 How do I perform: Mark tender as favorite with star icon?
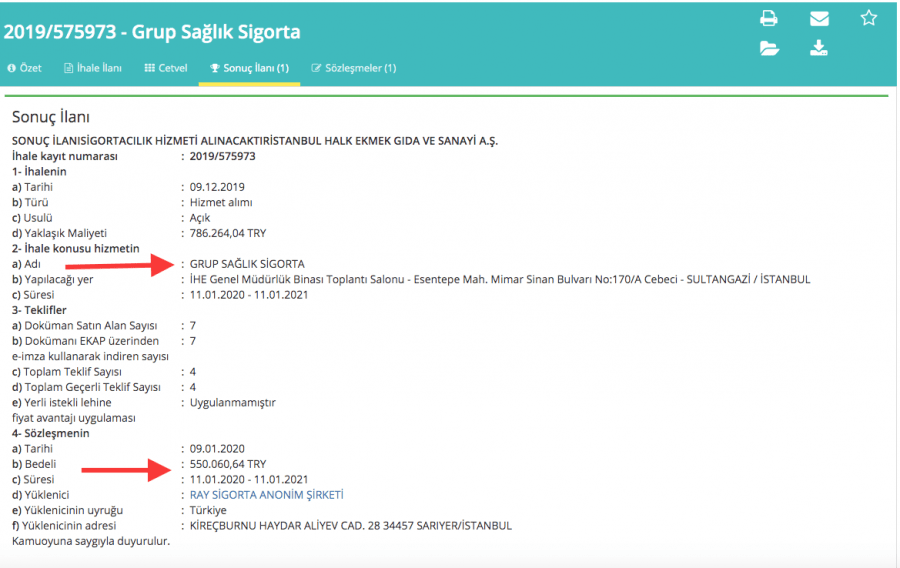[x=868, y=18]
